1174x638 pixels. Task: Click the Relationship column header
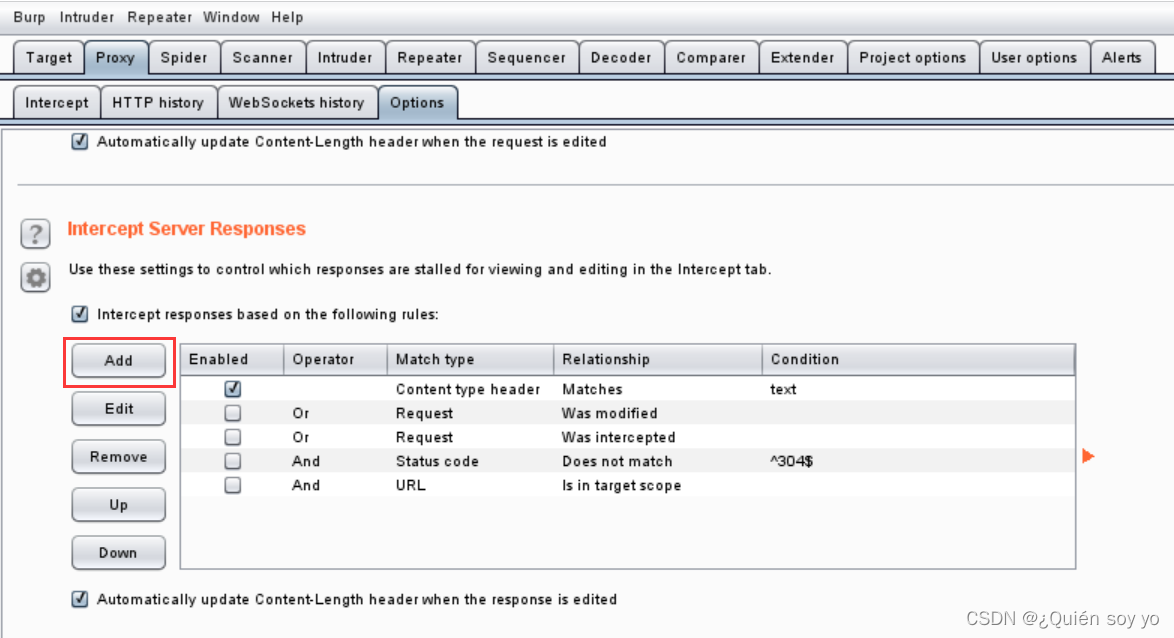coord(658,359)
